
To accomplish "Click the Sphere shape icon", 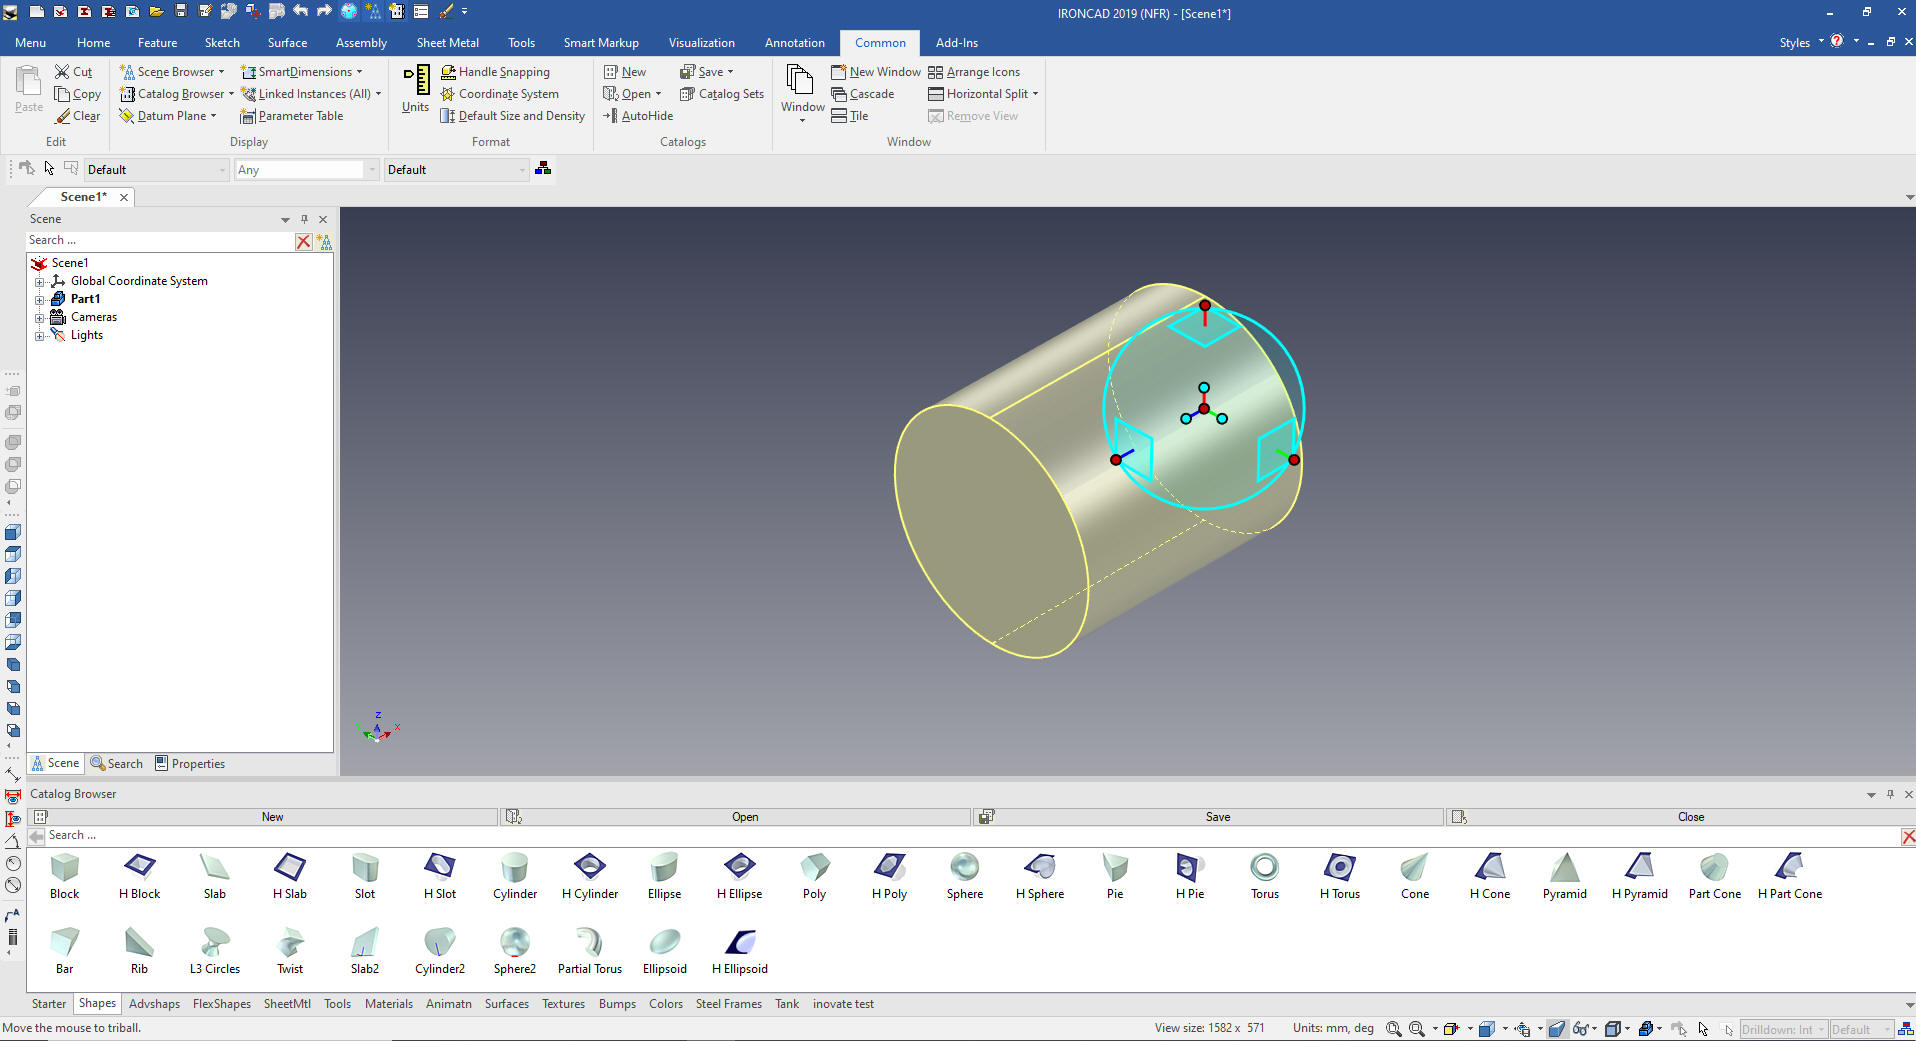I will [x=964, y=867].
